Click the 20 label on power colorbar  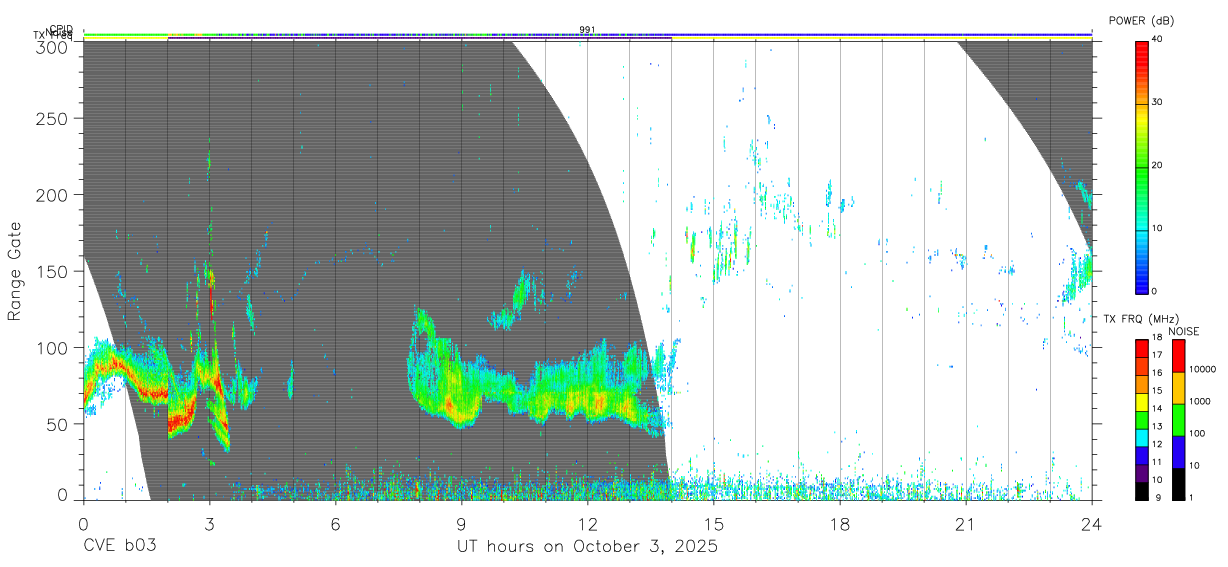(x=1156, y=165)
